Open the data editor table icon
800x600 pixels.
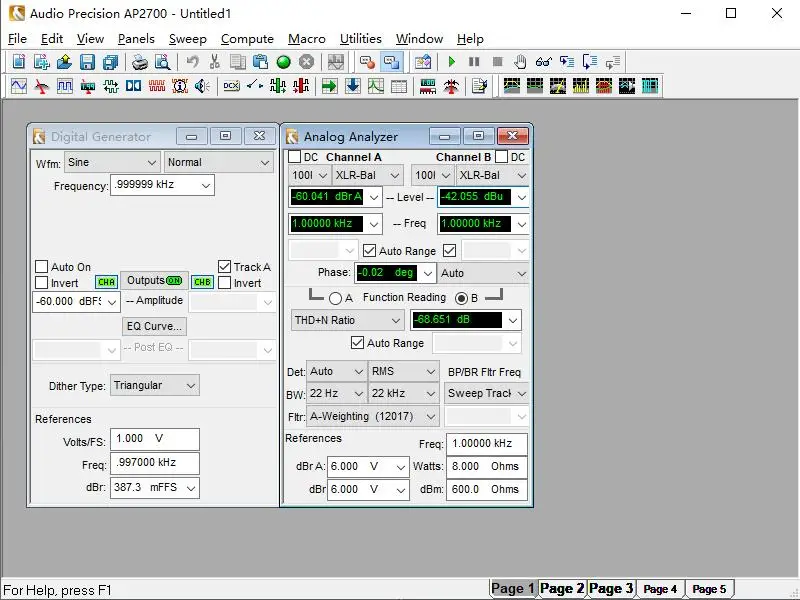click(x=398, y=86)
